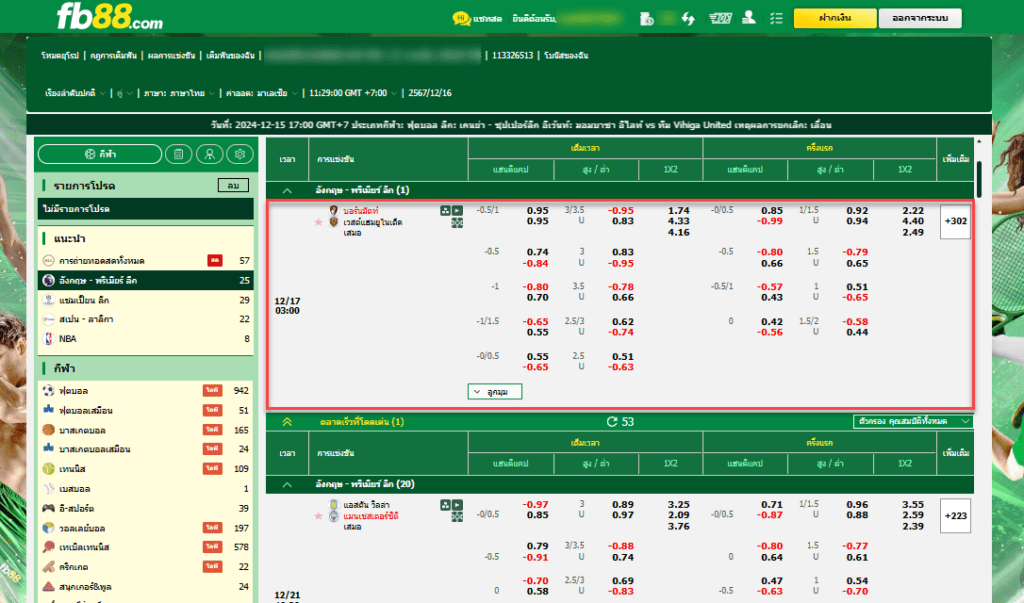Open 'ผลการแข่งขัน' results menu item

click(171, 56)
